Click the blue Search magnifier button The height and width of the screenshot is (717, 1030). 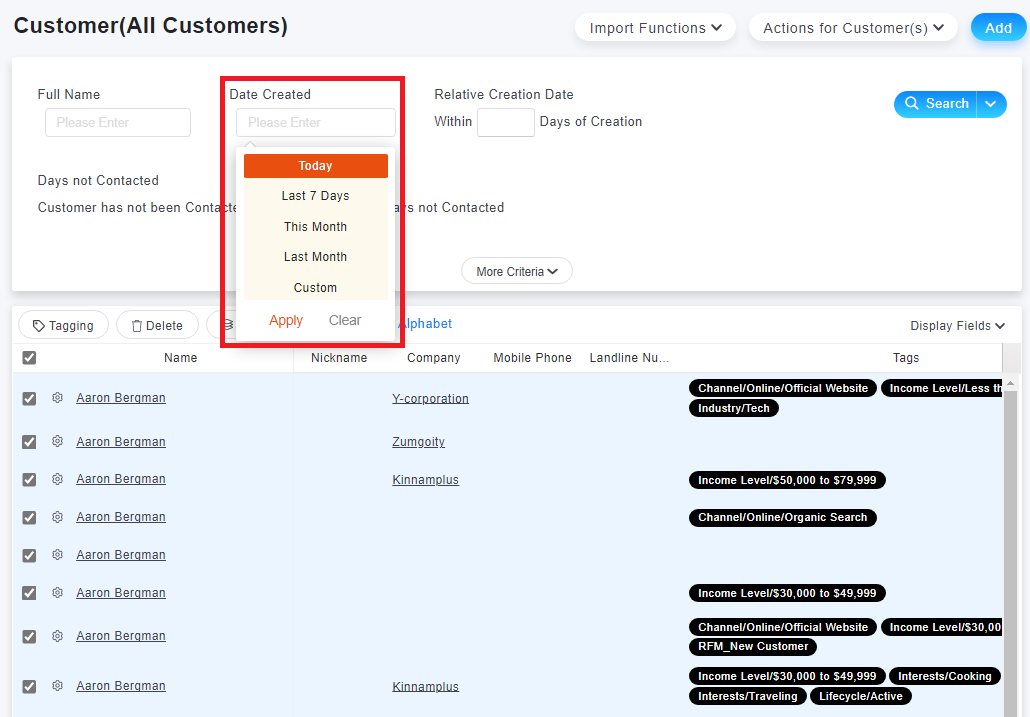pos(936,104)
